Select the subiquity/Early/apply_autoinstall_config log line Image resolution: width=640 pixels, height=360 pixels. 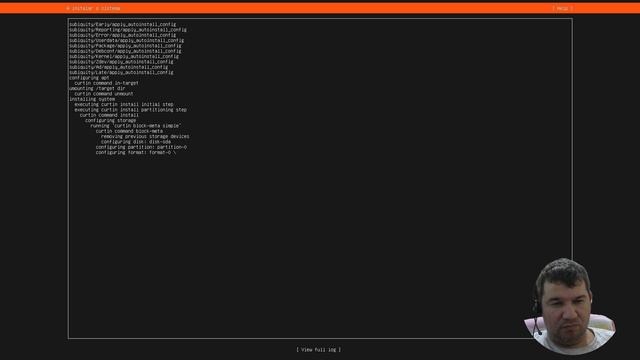click(123, 24)
